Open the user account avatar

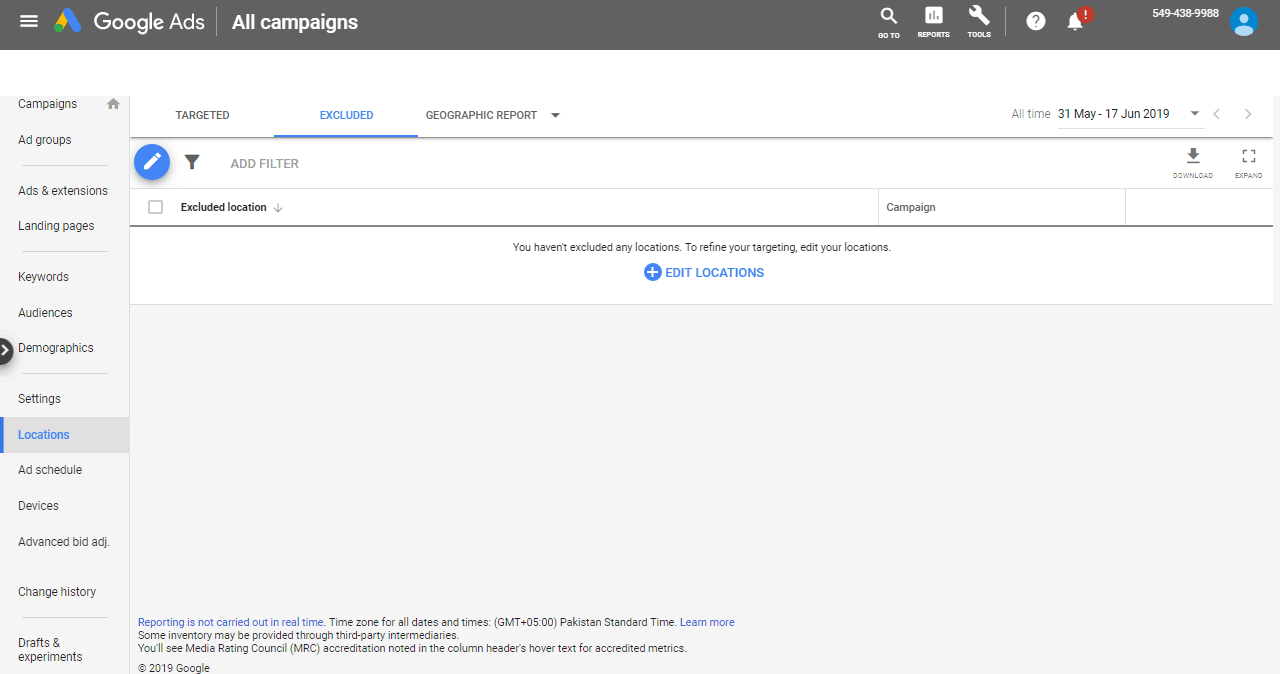point(1243,22)
